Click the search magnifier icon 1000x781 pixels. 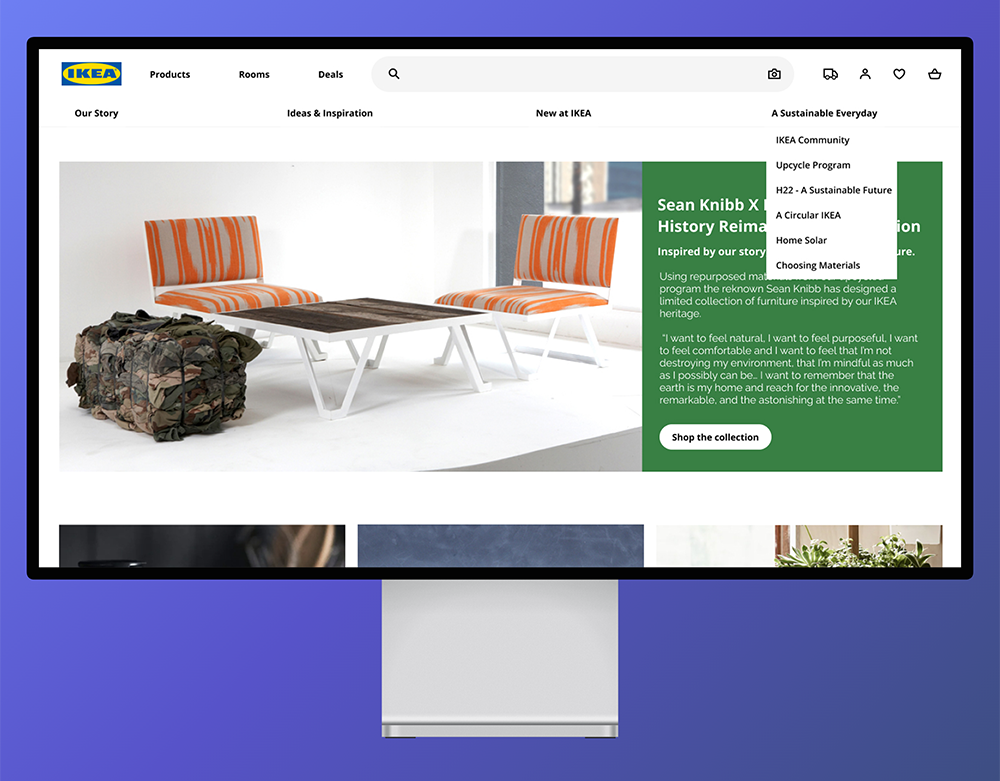(394, 74)
